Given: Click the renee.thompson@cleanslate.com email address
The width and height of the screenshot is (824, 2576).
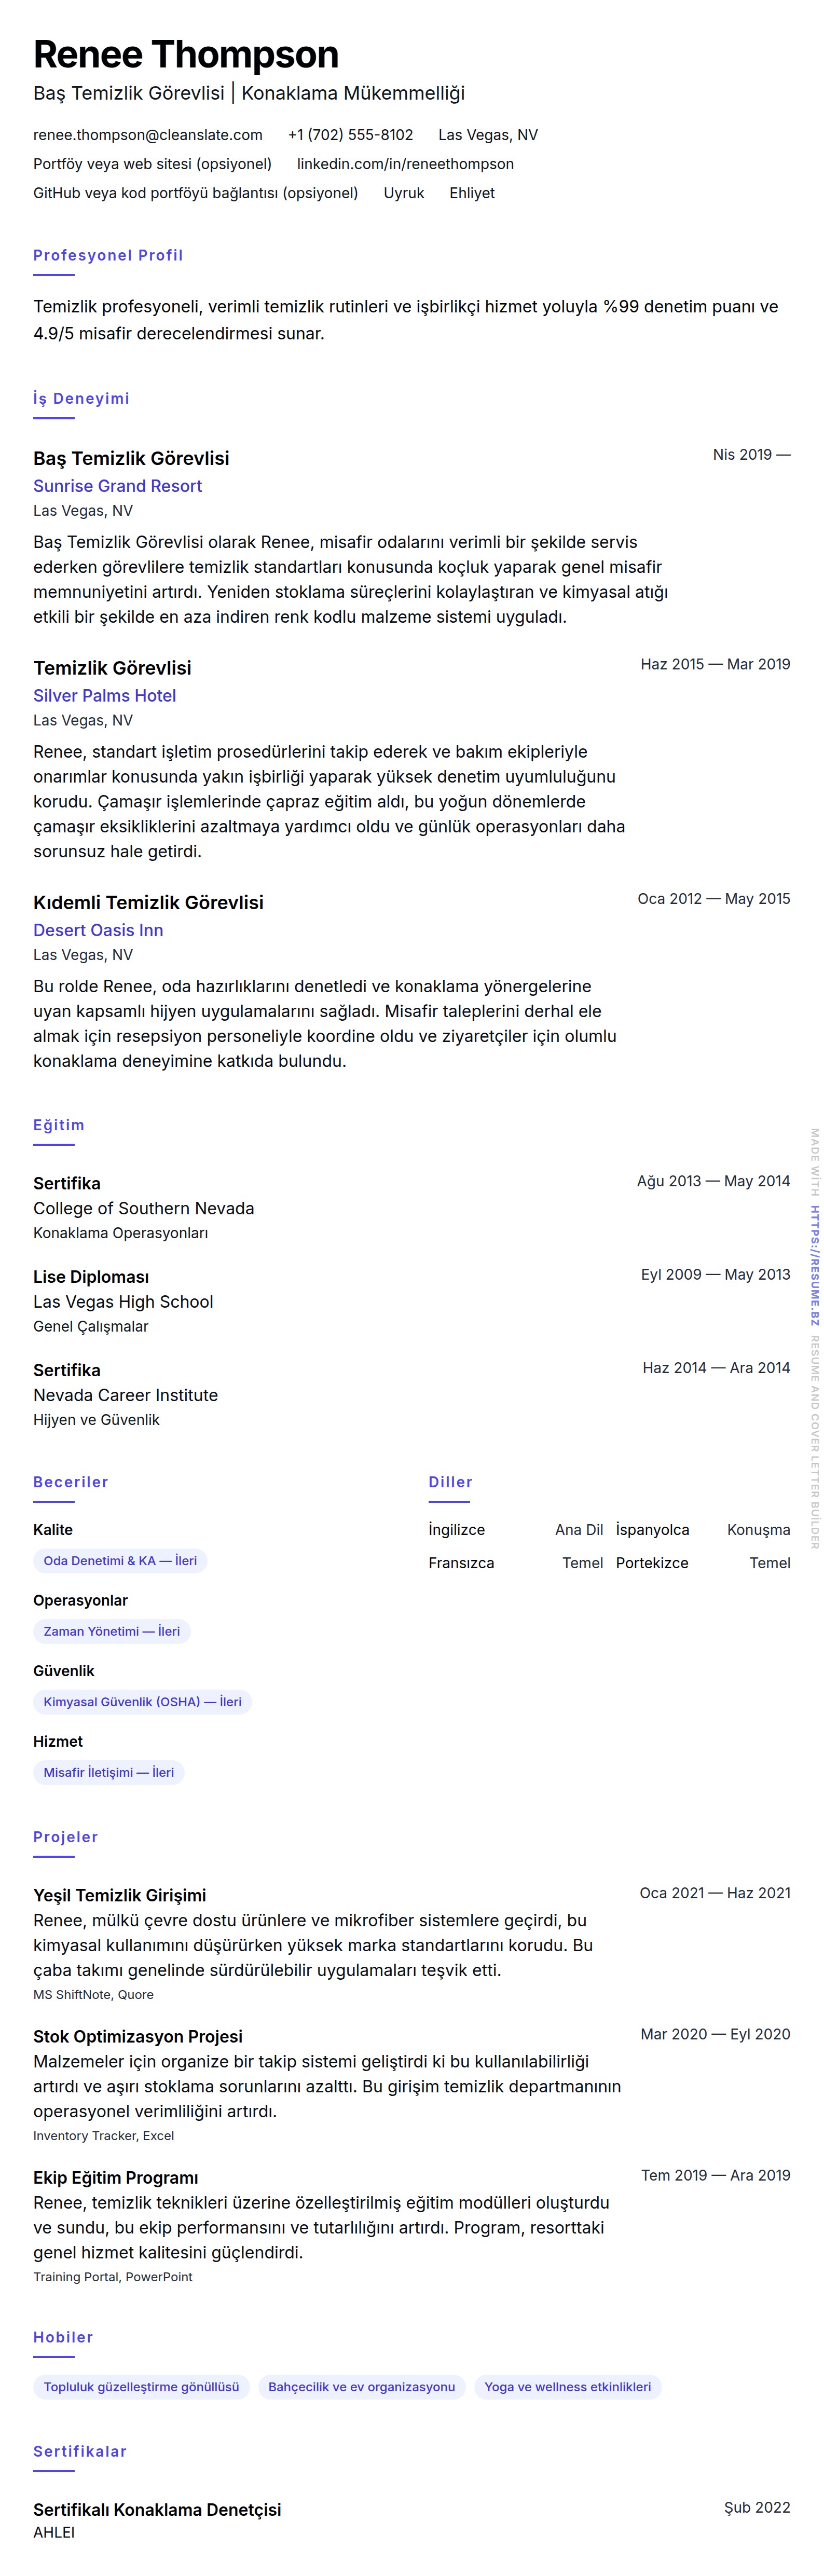Looking at the screenshot, I should pos(147,135).
